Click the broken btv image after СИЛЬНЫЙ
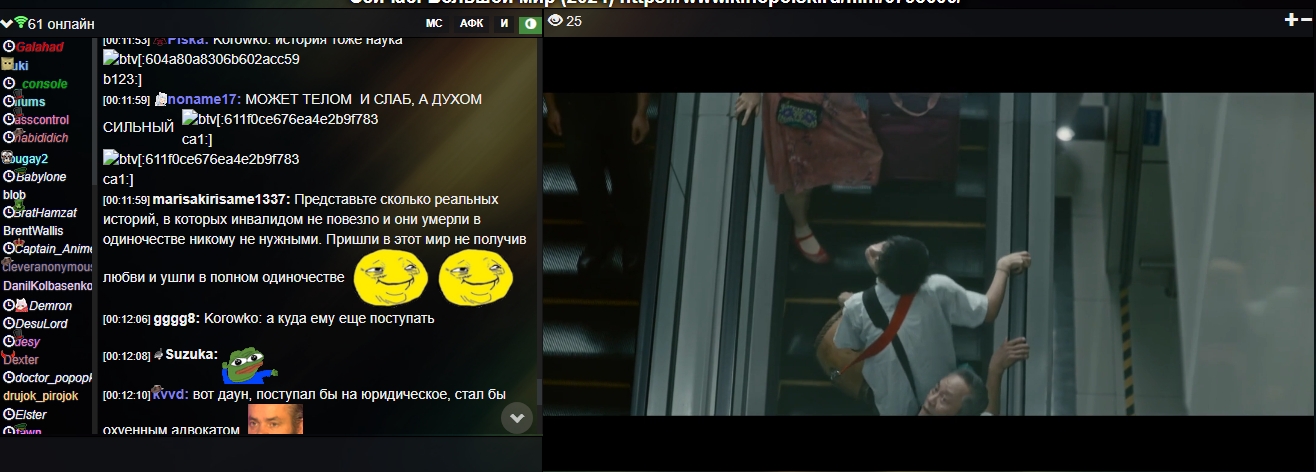1316x472 pixels. (280, 128)
